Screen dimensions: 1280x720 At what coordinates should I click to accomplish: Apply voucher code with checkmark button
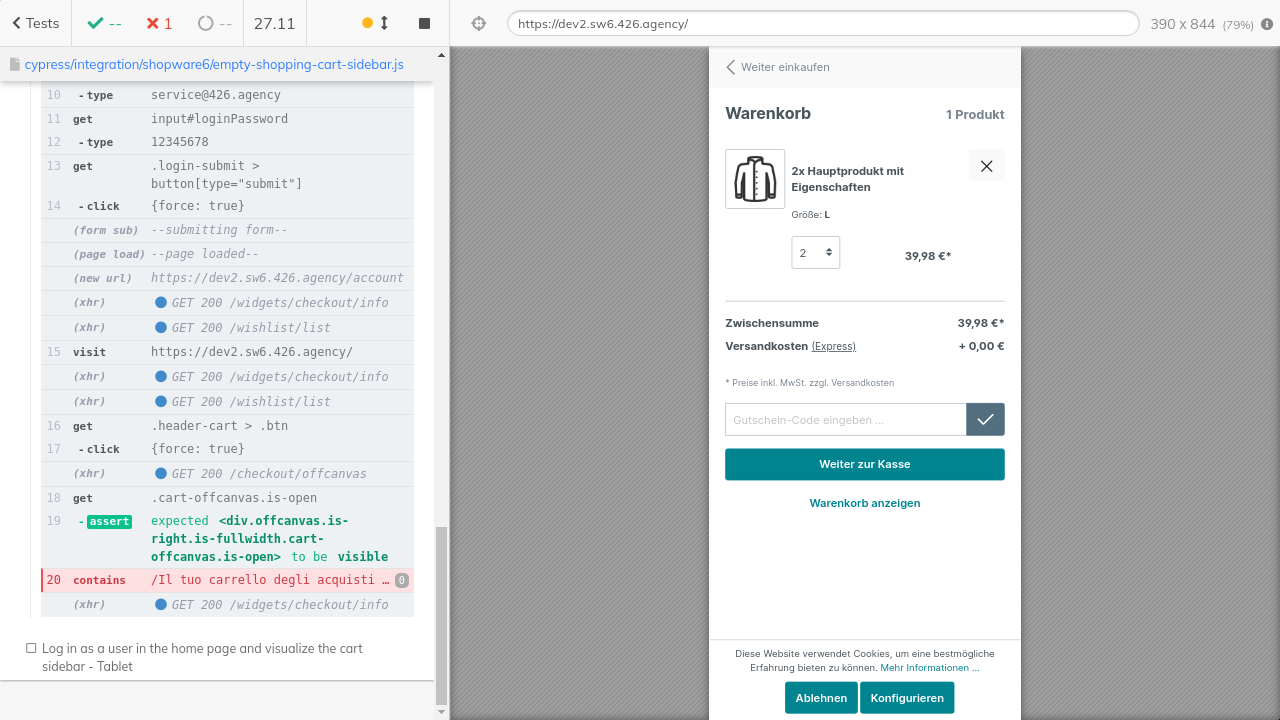click(x=985, y=420)
